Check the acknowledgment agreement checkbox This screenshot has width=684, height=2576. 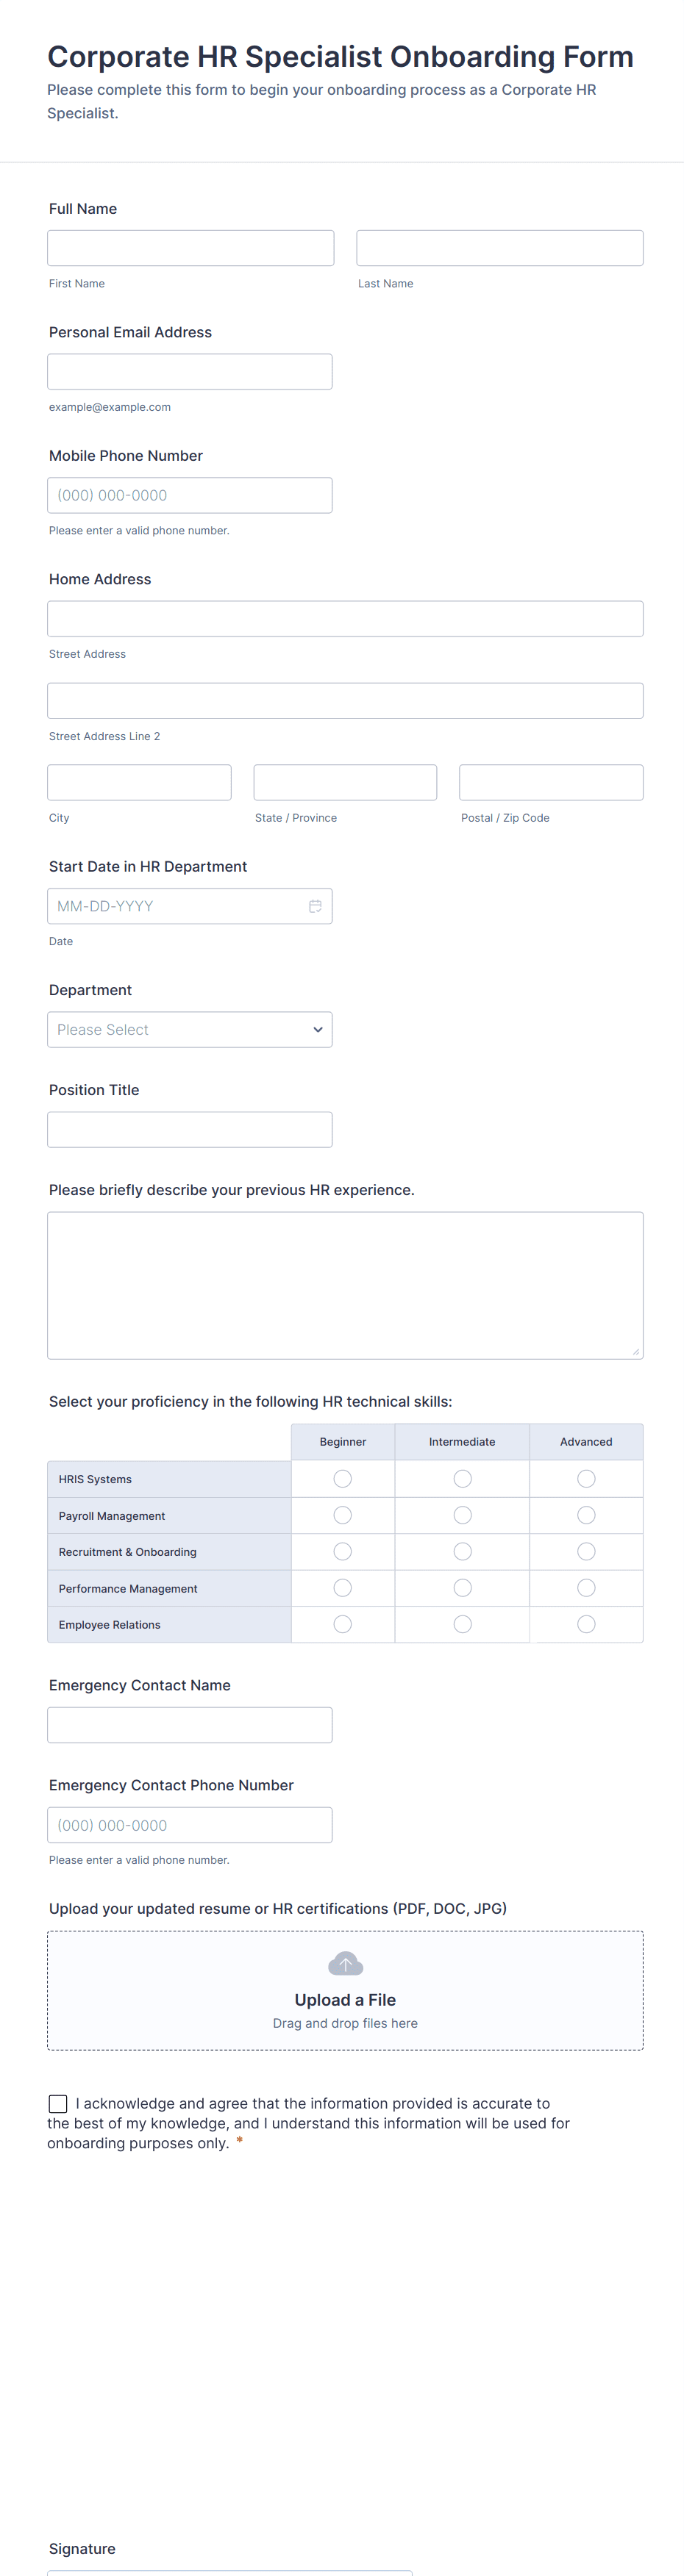(59, 2104)
